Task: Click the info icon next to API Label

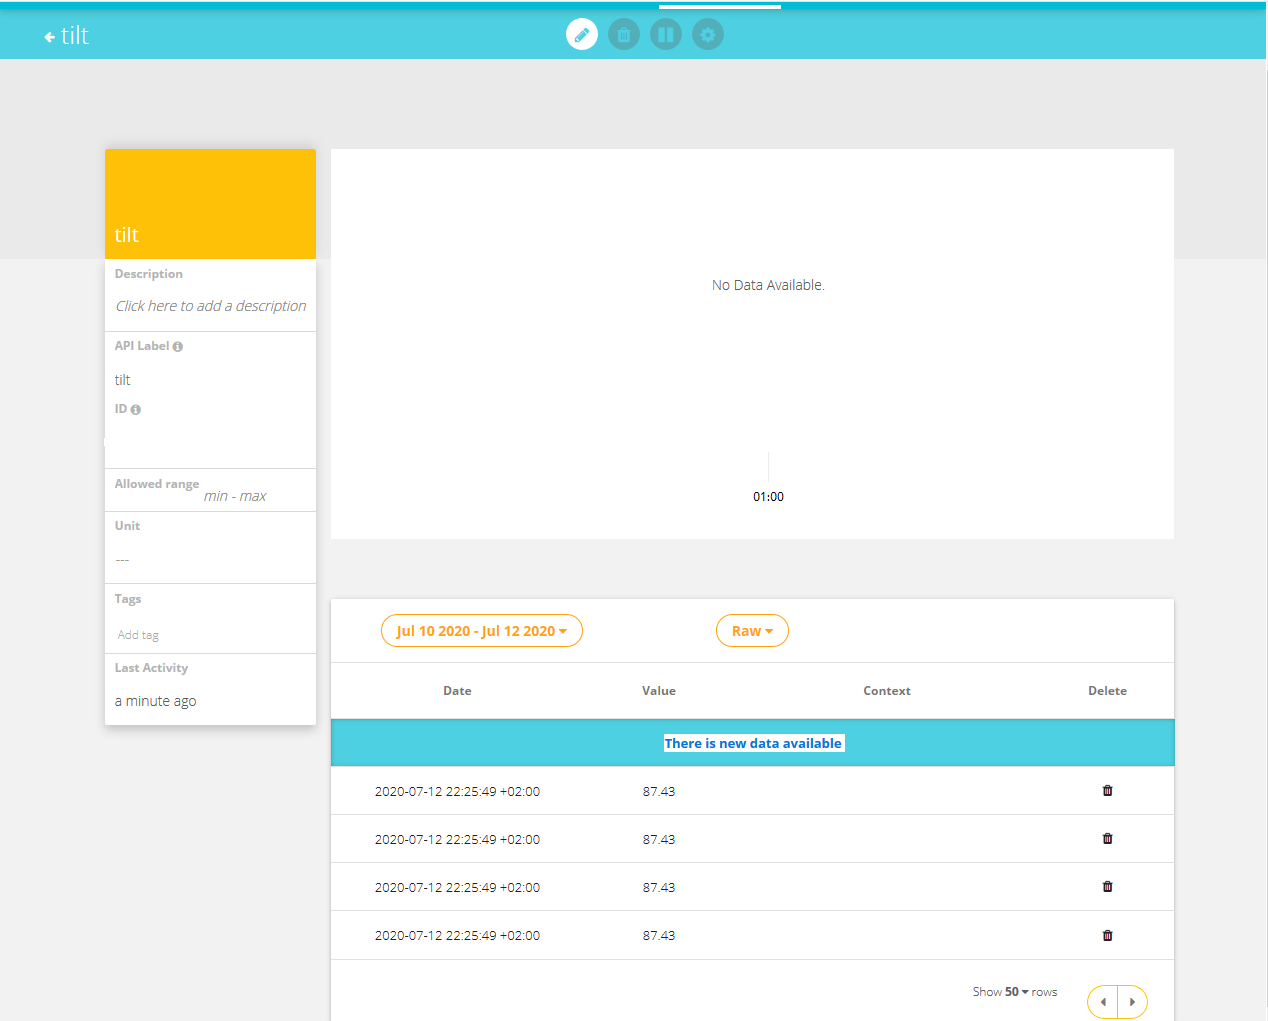Action: click(x=178, y=347)
